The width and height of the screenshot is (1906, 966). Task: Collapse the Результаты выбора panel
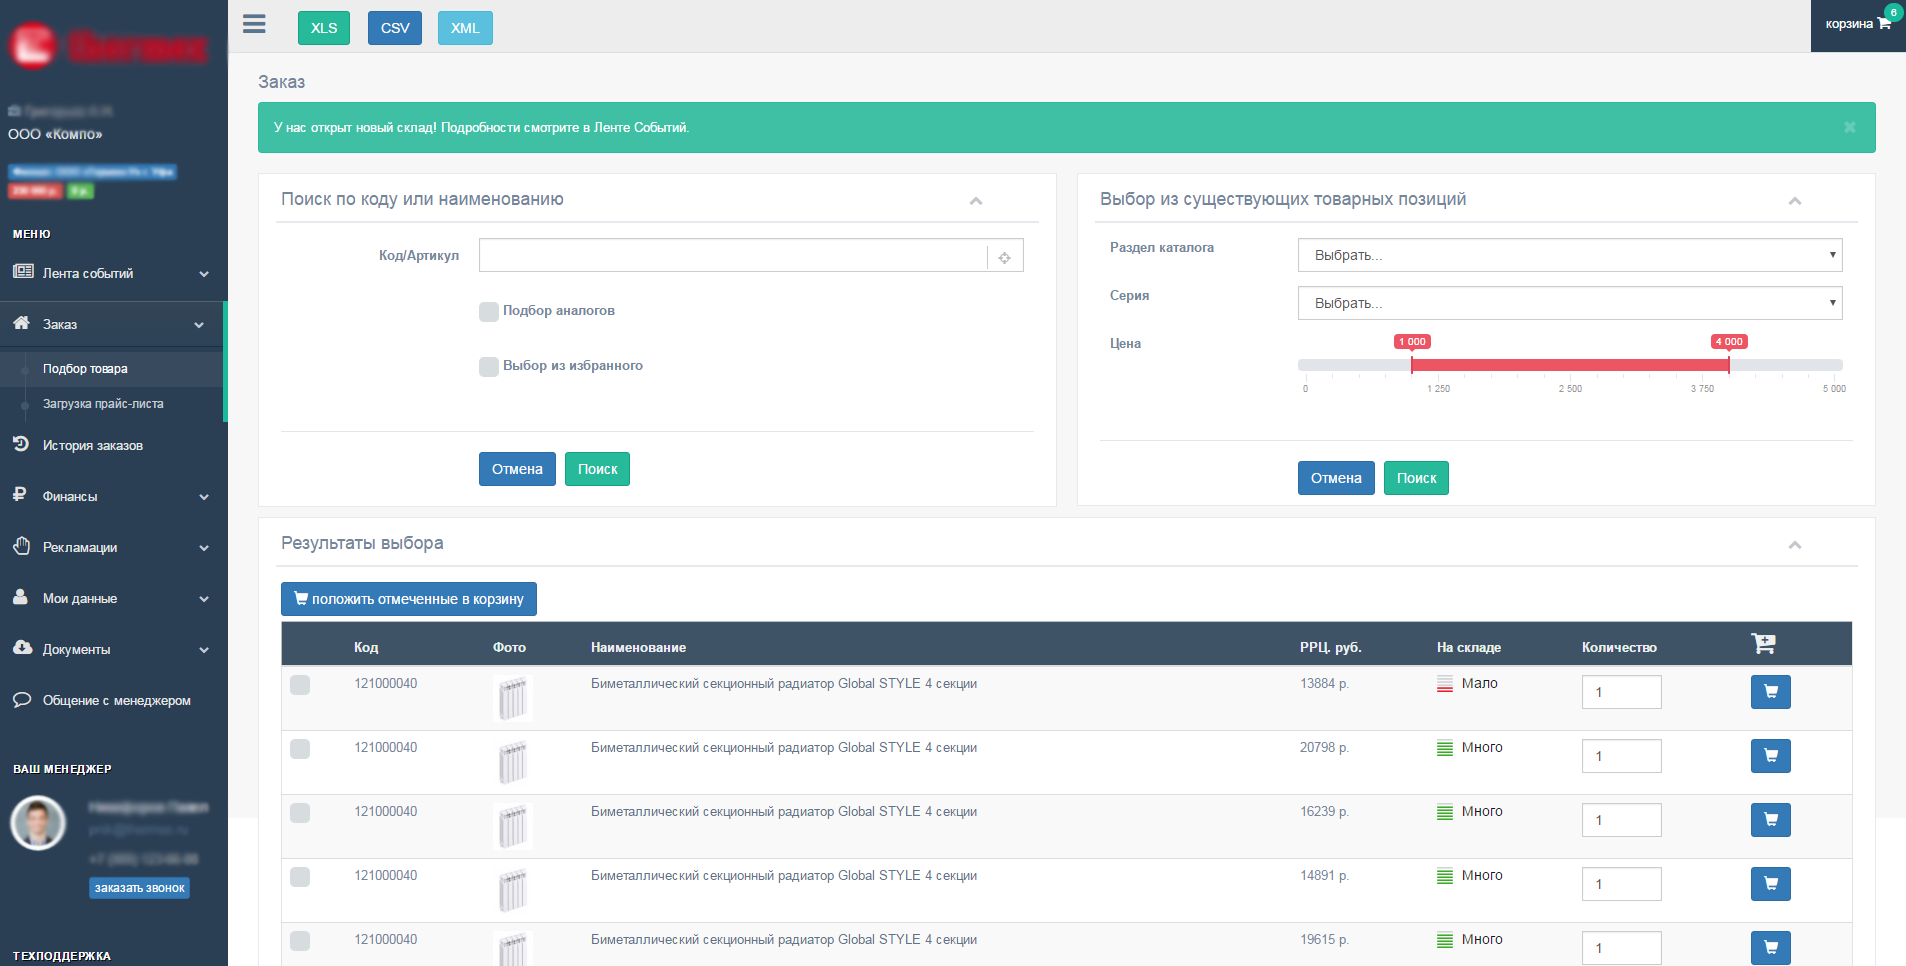click(1795, 545)
